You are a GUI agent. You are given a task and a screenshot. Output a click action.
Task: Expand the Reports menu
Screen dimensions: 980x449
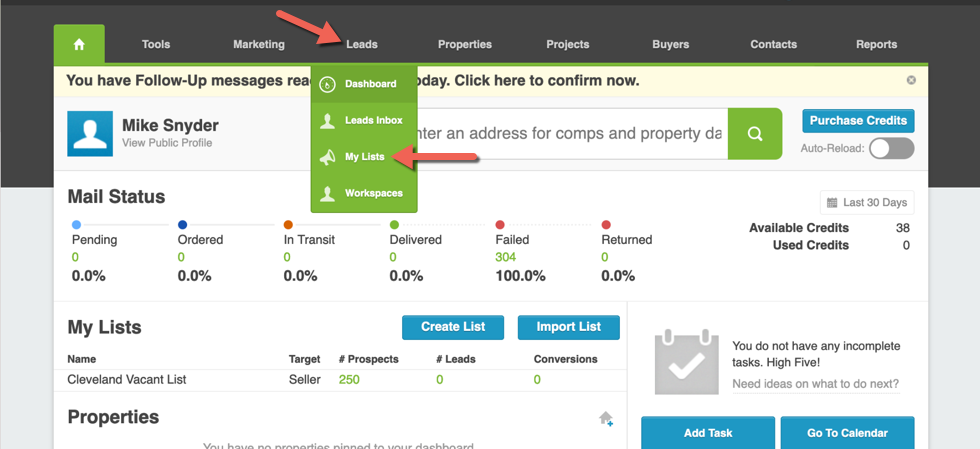tap(876, 44)
